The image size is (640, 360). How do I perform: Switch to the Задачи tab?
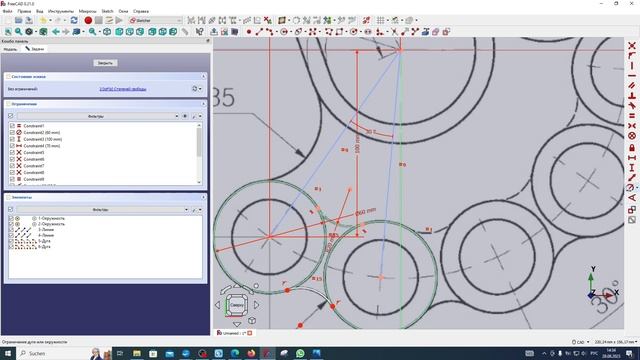coord(35,49)
